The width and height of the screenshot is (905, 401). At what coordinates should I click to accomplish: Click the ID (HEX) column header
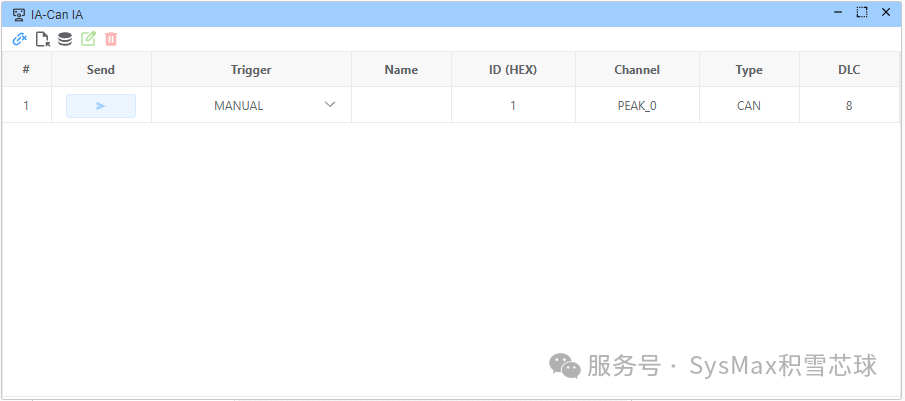pos(513,70)
